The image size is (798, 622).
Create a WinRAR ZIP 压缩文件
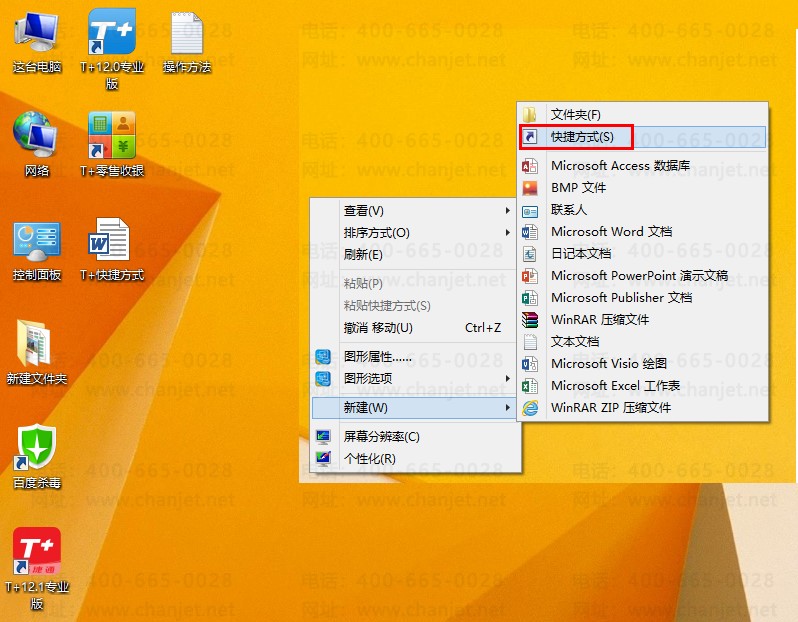click(x=642, y=408)
